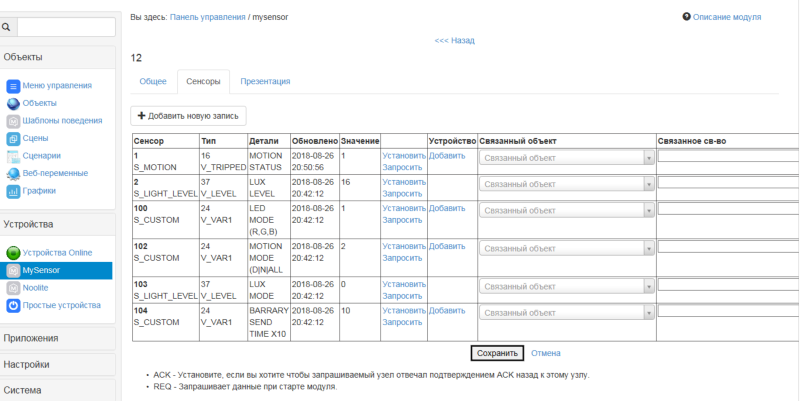Click the Объекты globe icon

[x=13, y=103]
